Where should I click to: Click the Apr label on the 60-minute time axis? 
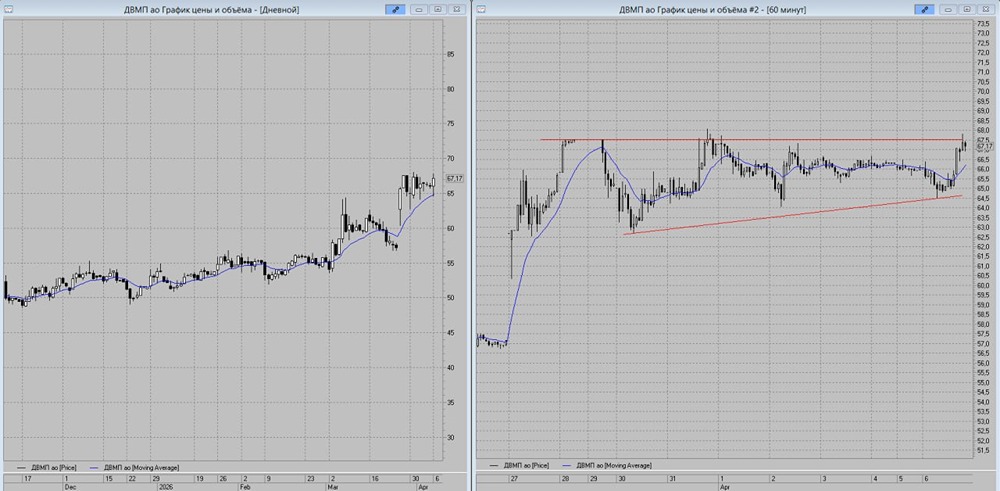point(725,487)
